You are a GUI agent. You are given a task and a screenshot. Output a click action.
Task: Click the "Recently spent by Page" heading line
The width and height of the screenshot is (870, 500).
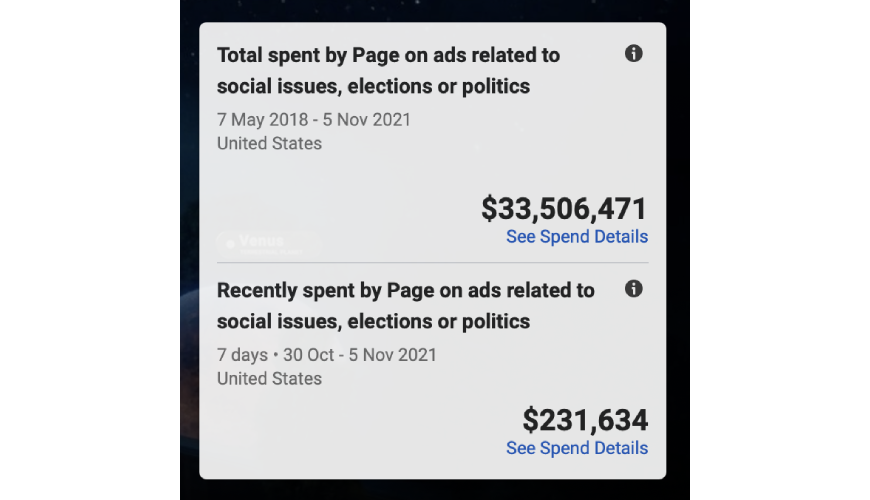pos(405,291)
